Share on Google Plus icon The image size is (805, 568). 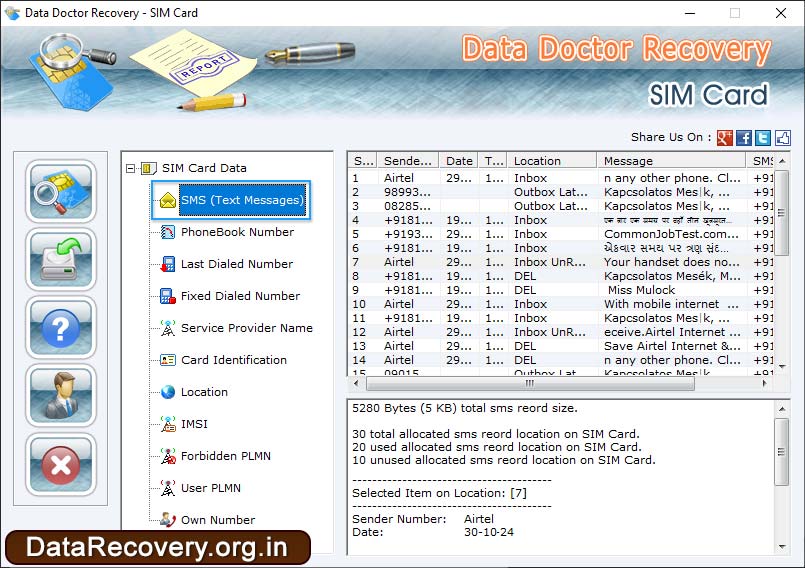point(724,138)
